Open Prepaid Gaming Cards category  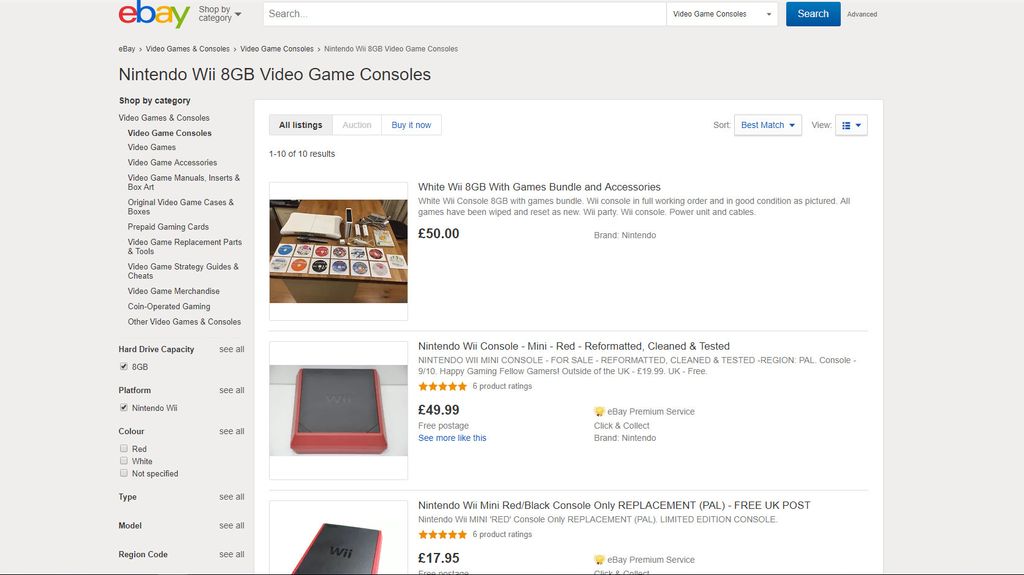[x=168, y=227]
